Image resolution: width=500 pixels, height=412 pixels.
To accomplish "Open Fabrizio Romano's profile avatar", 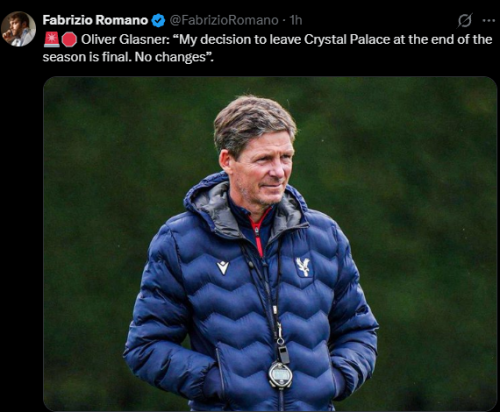I will (x=18, y=29).
